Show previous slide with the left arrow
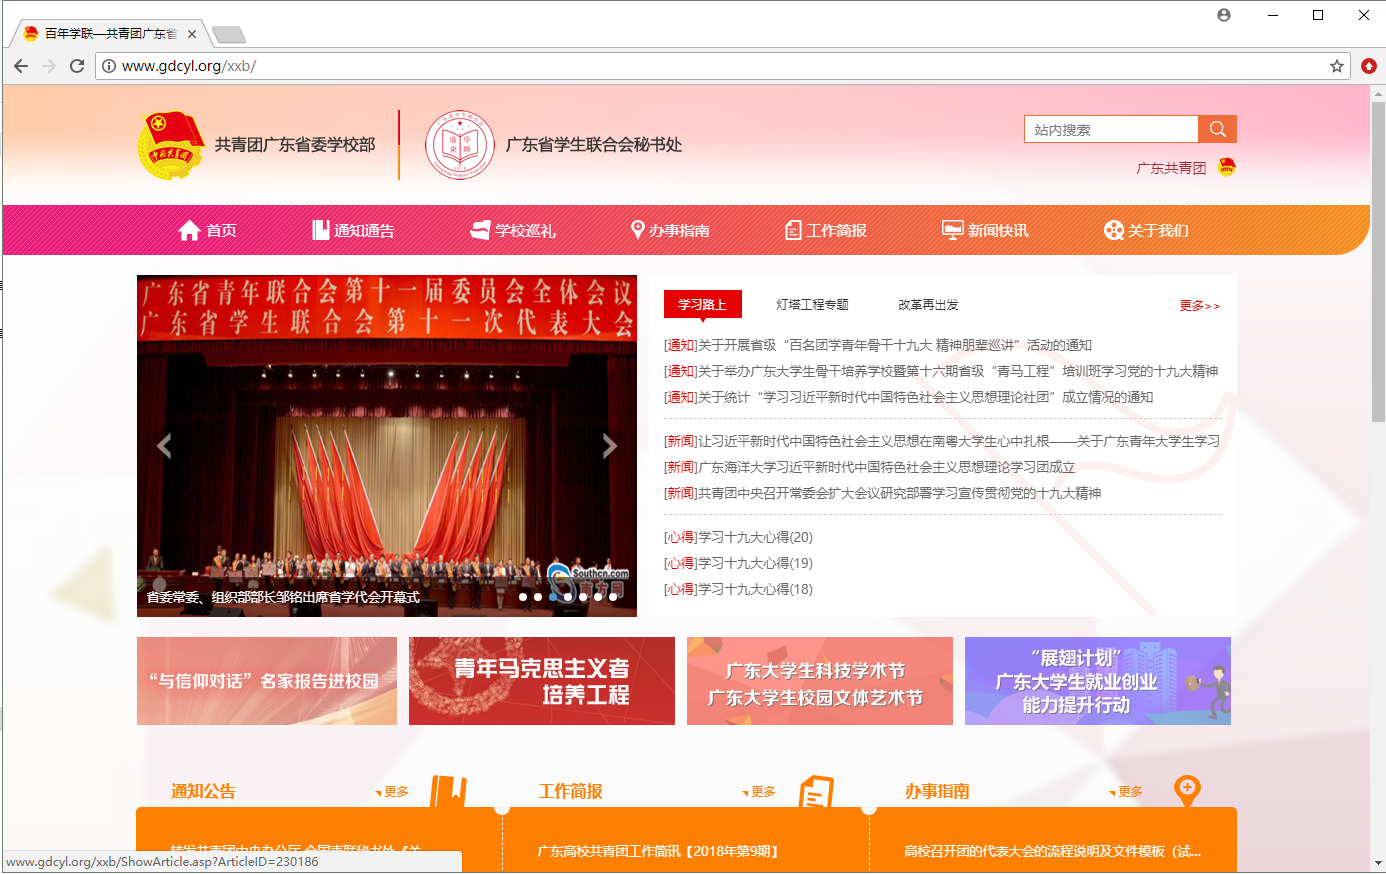1386x874 pixels. [x=165, y=446]
